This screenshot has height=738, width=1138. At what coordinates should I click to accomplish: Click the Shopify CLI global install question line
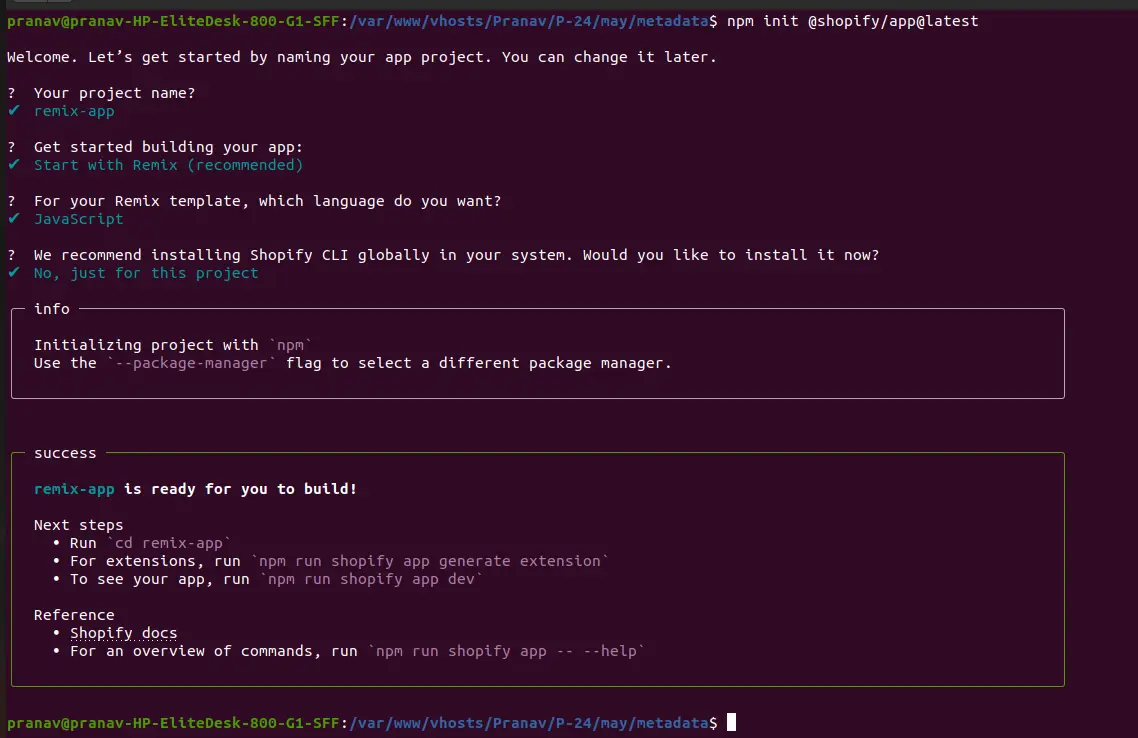pyautogui.click(x=456, y=255)
